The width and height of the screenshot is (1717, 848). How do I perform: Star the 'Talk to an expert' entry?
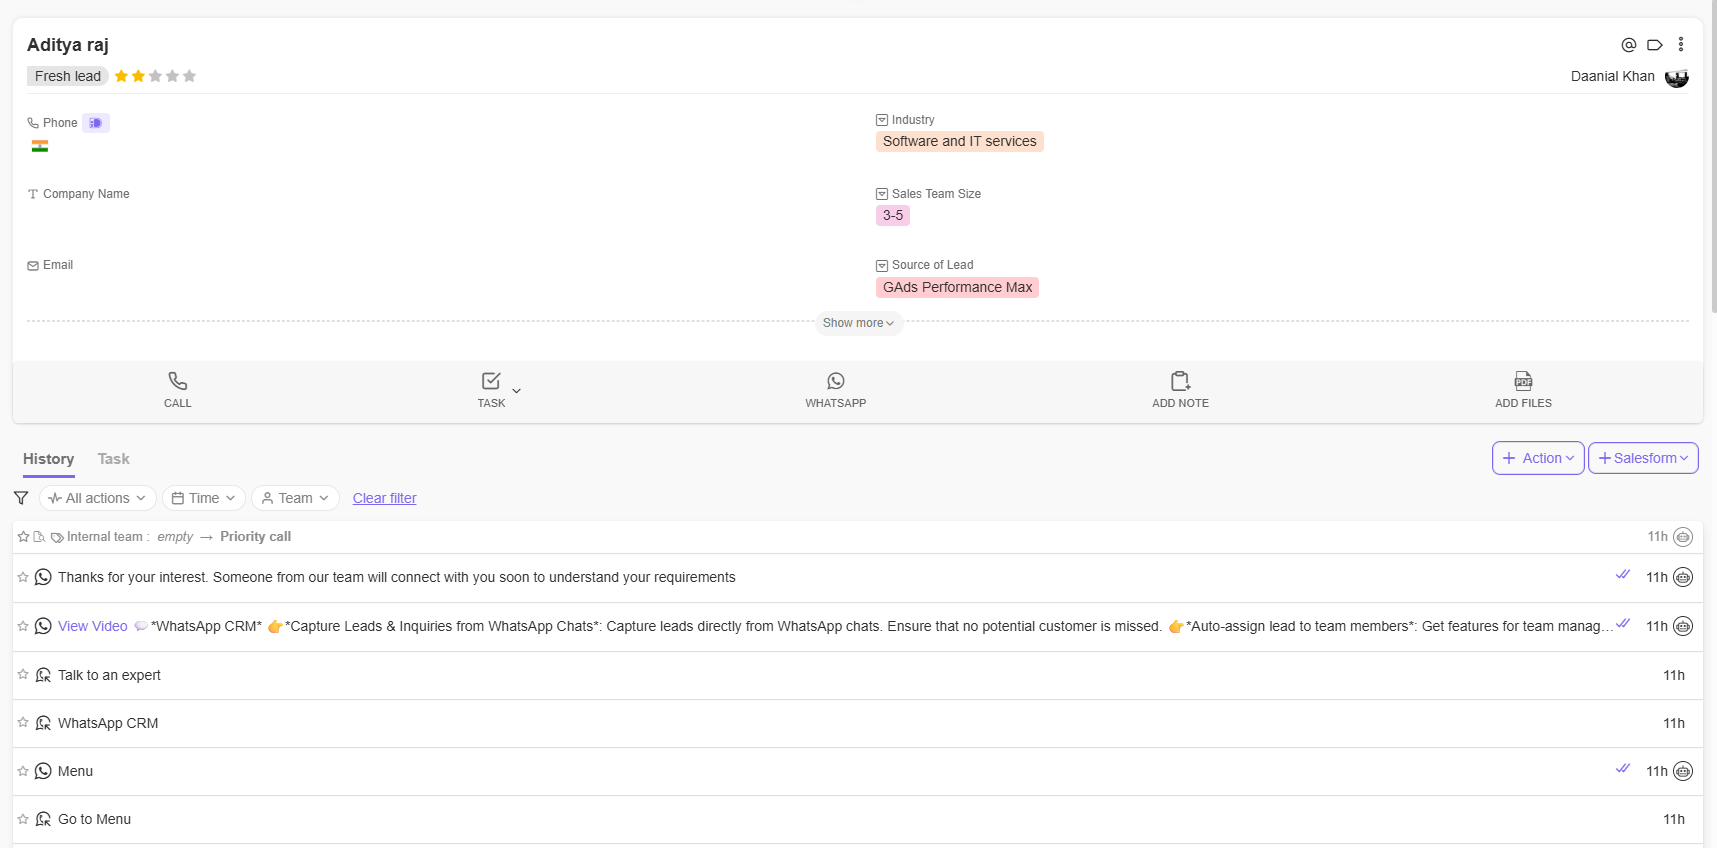pos(23,675)
